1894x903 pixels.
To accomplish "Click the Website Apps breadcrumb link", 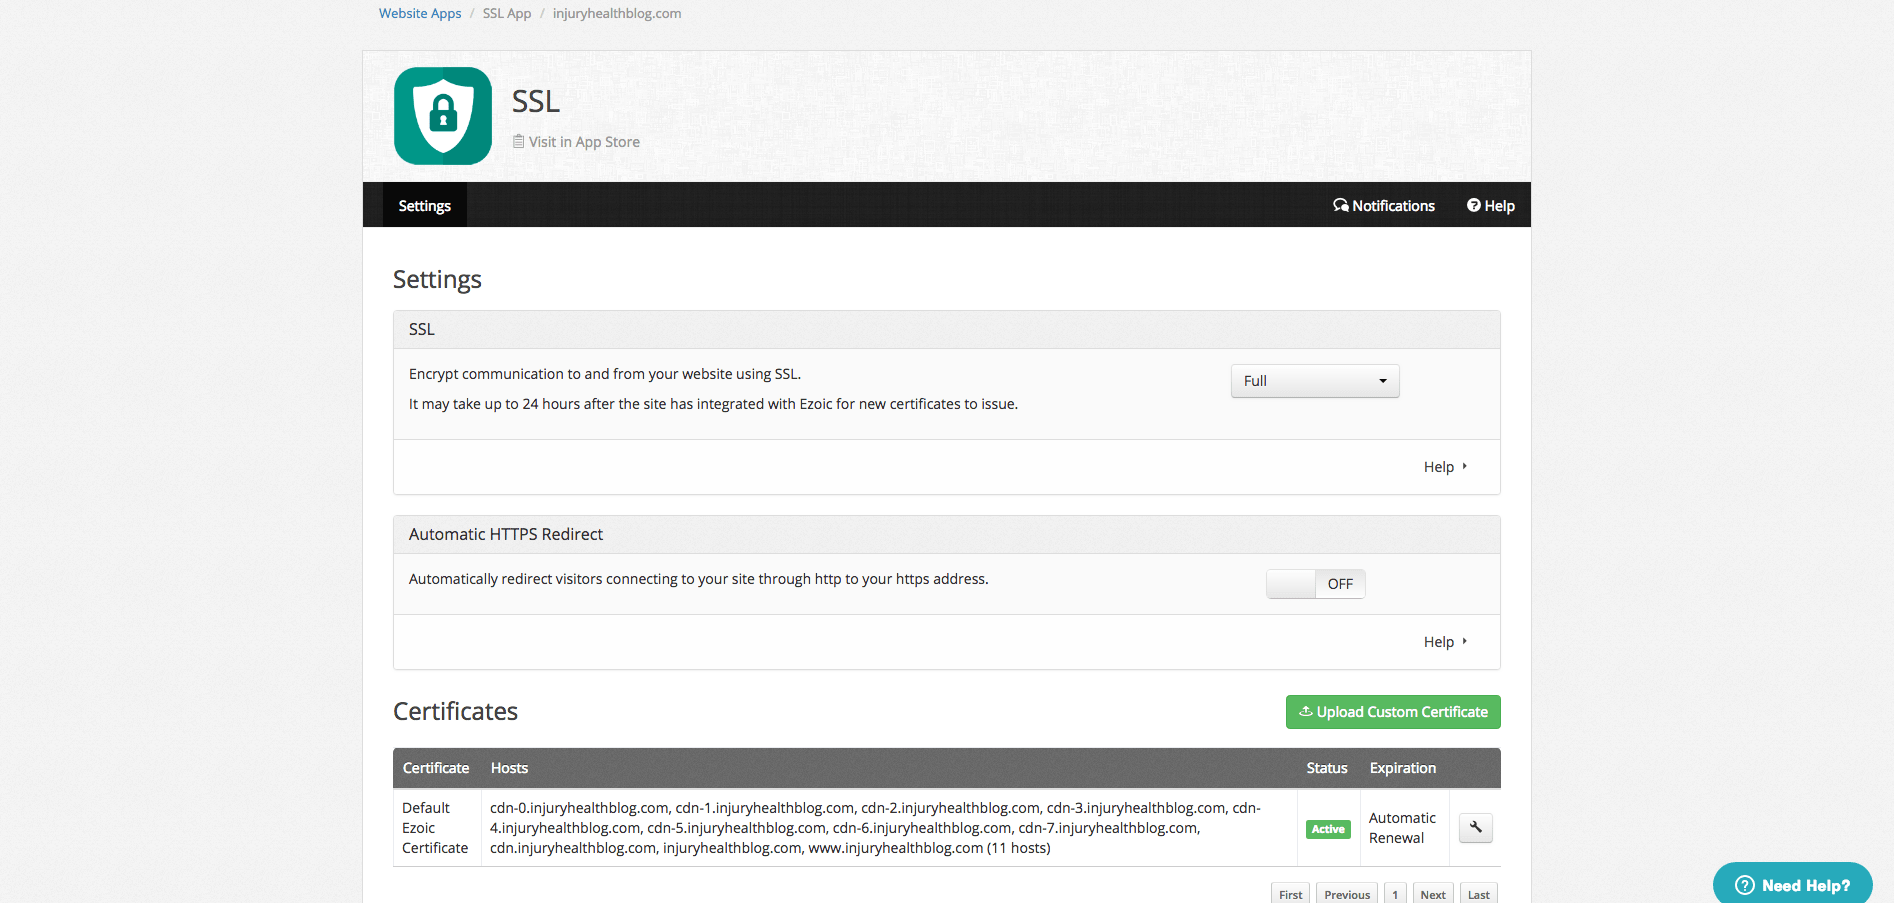I will coord(420,13).
